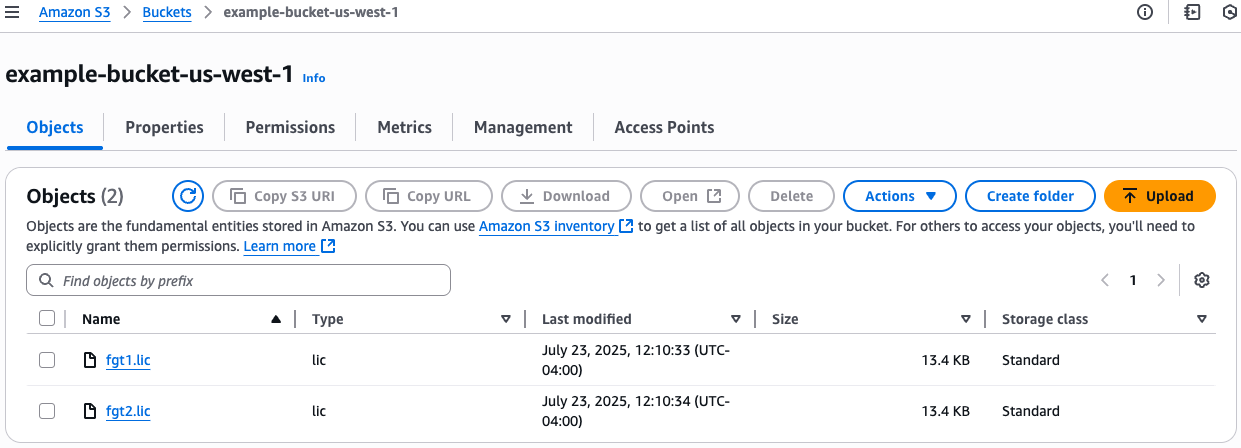Select the fgt1.lic checkbox
The width and height of the screenshot is (1241, 448).
(47, 360)
